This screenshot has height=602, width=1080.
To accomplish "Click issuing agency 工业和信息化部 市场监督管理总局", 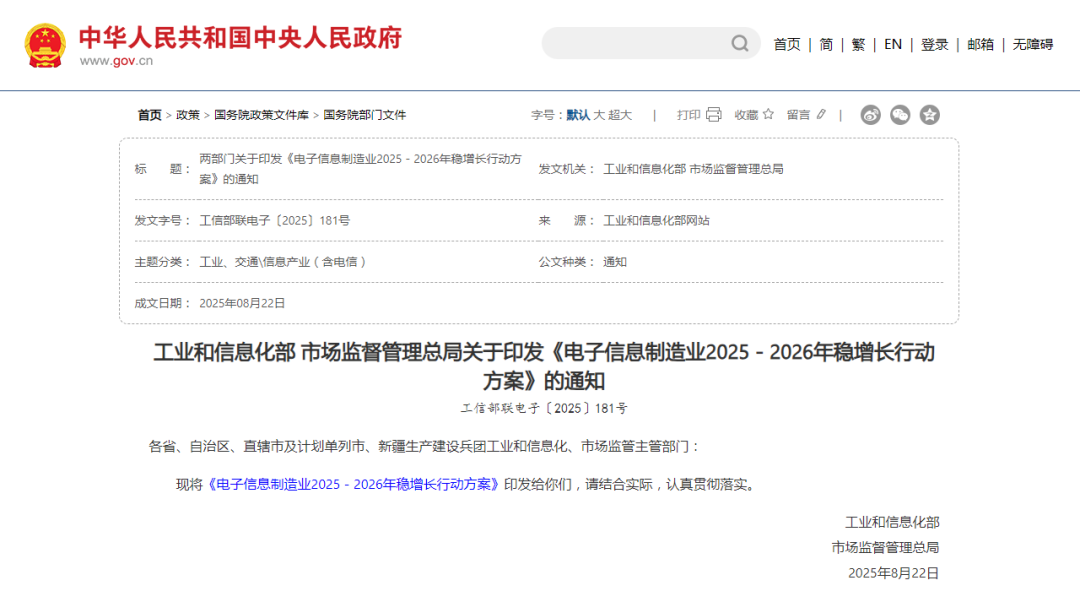I will [693, 169].
